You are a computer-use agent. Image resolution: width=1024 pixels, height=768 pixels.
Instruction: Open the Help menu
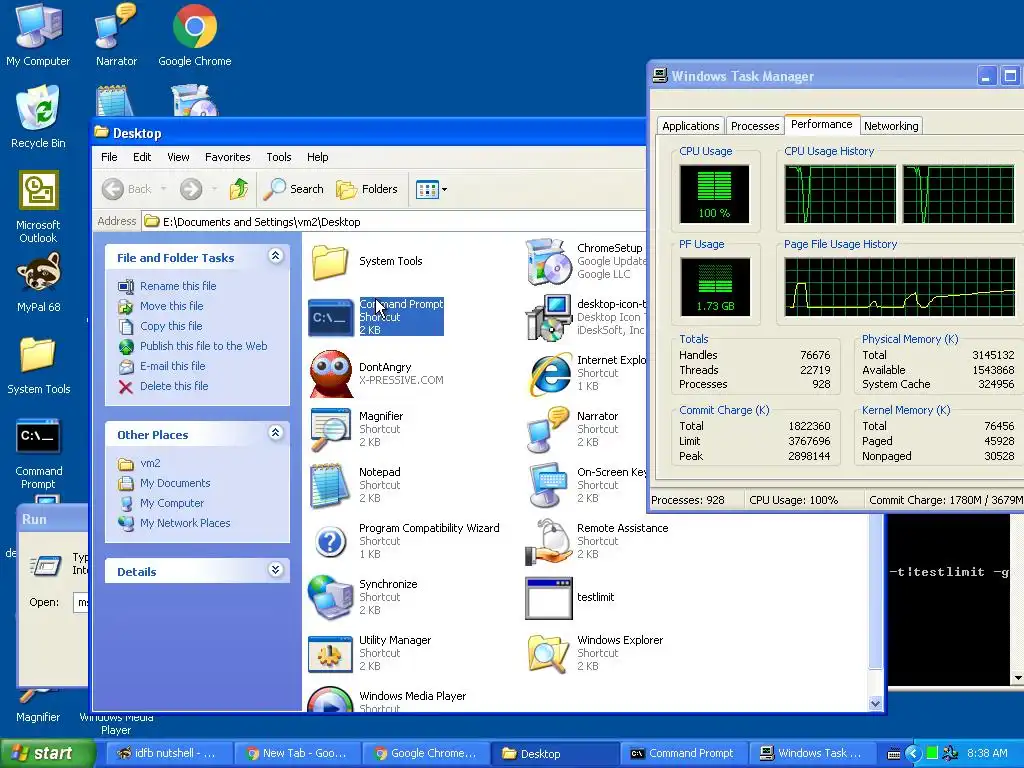[x=317, y=157]
